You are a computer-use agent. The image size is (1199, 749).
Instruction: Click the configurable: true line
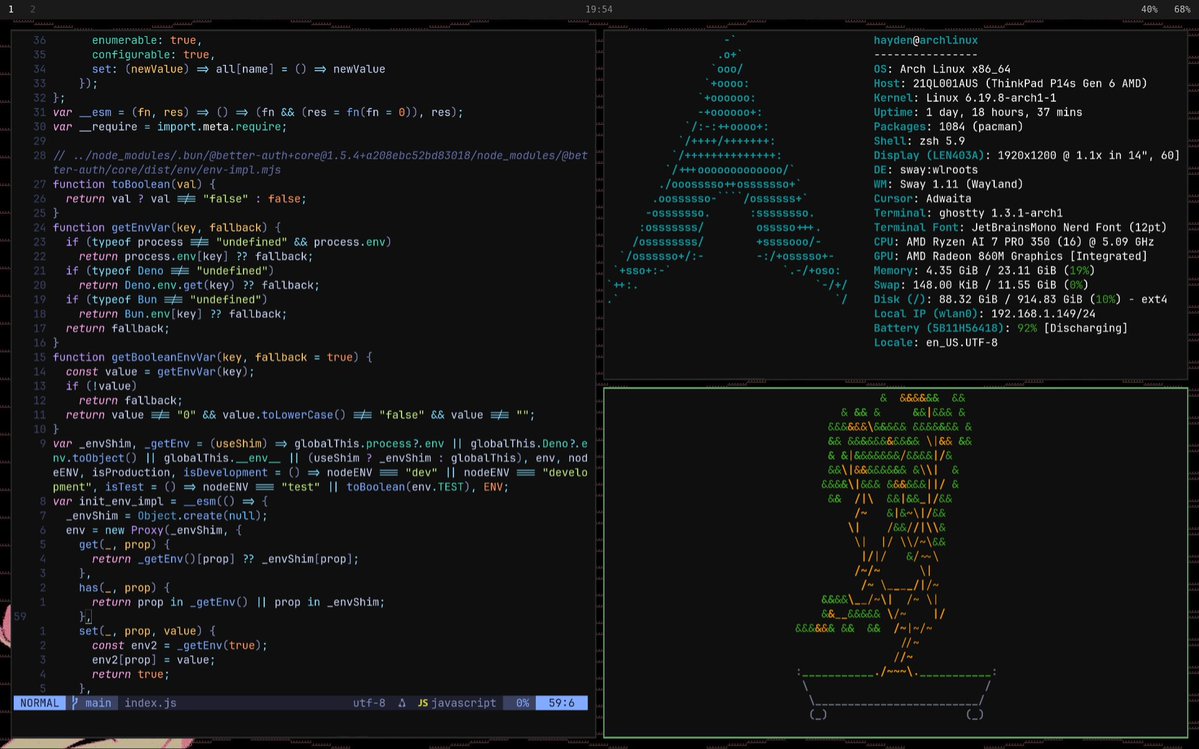[x=154, y=55]
